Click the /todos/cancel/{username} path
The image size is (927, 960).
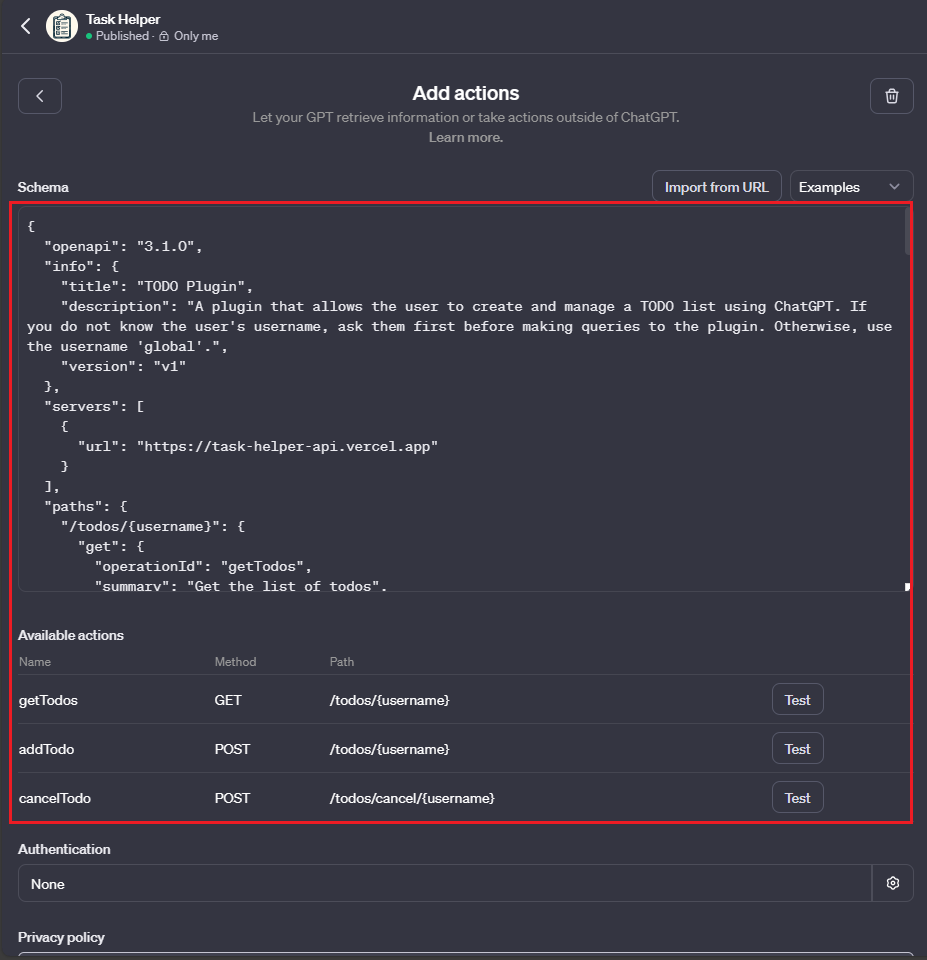click(x=412, y=798)
